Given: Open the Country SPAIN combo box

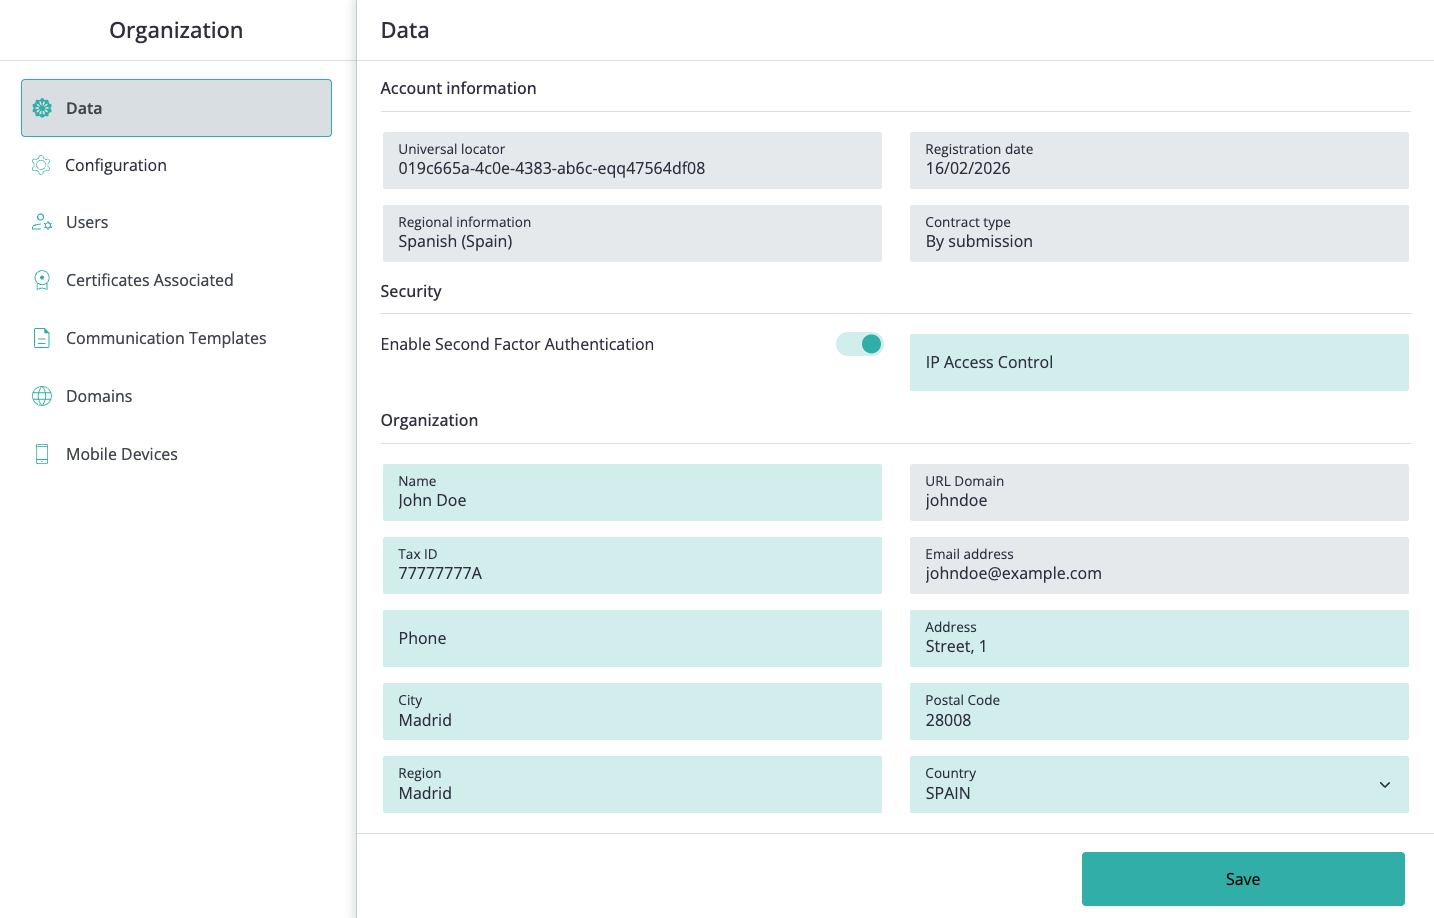Looking at the screenshot, I should pos(1159,784).
